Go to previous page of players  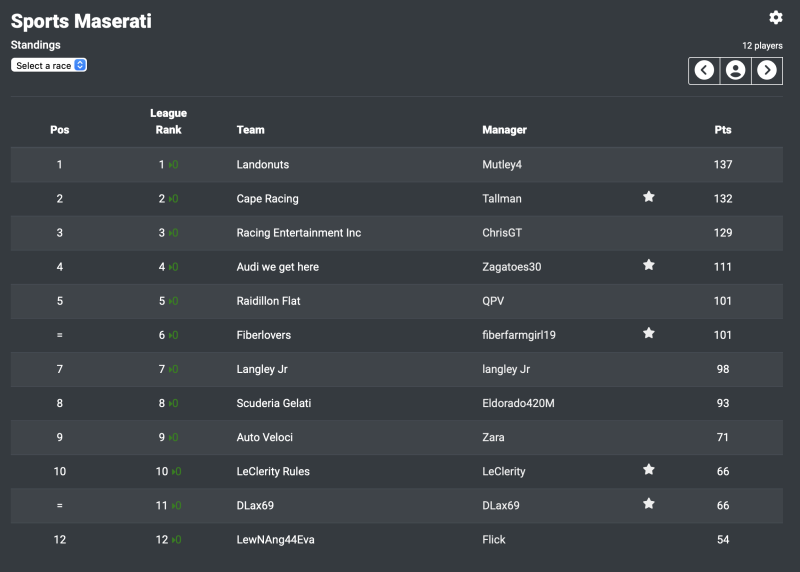tap(704, 70)
